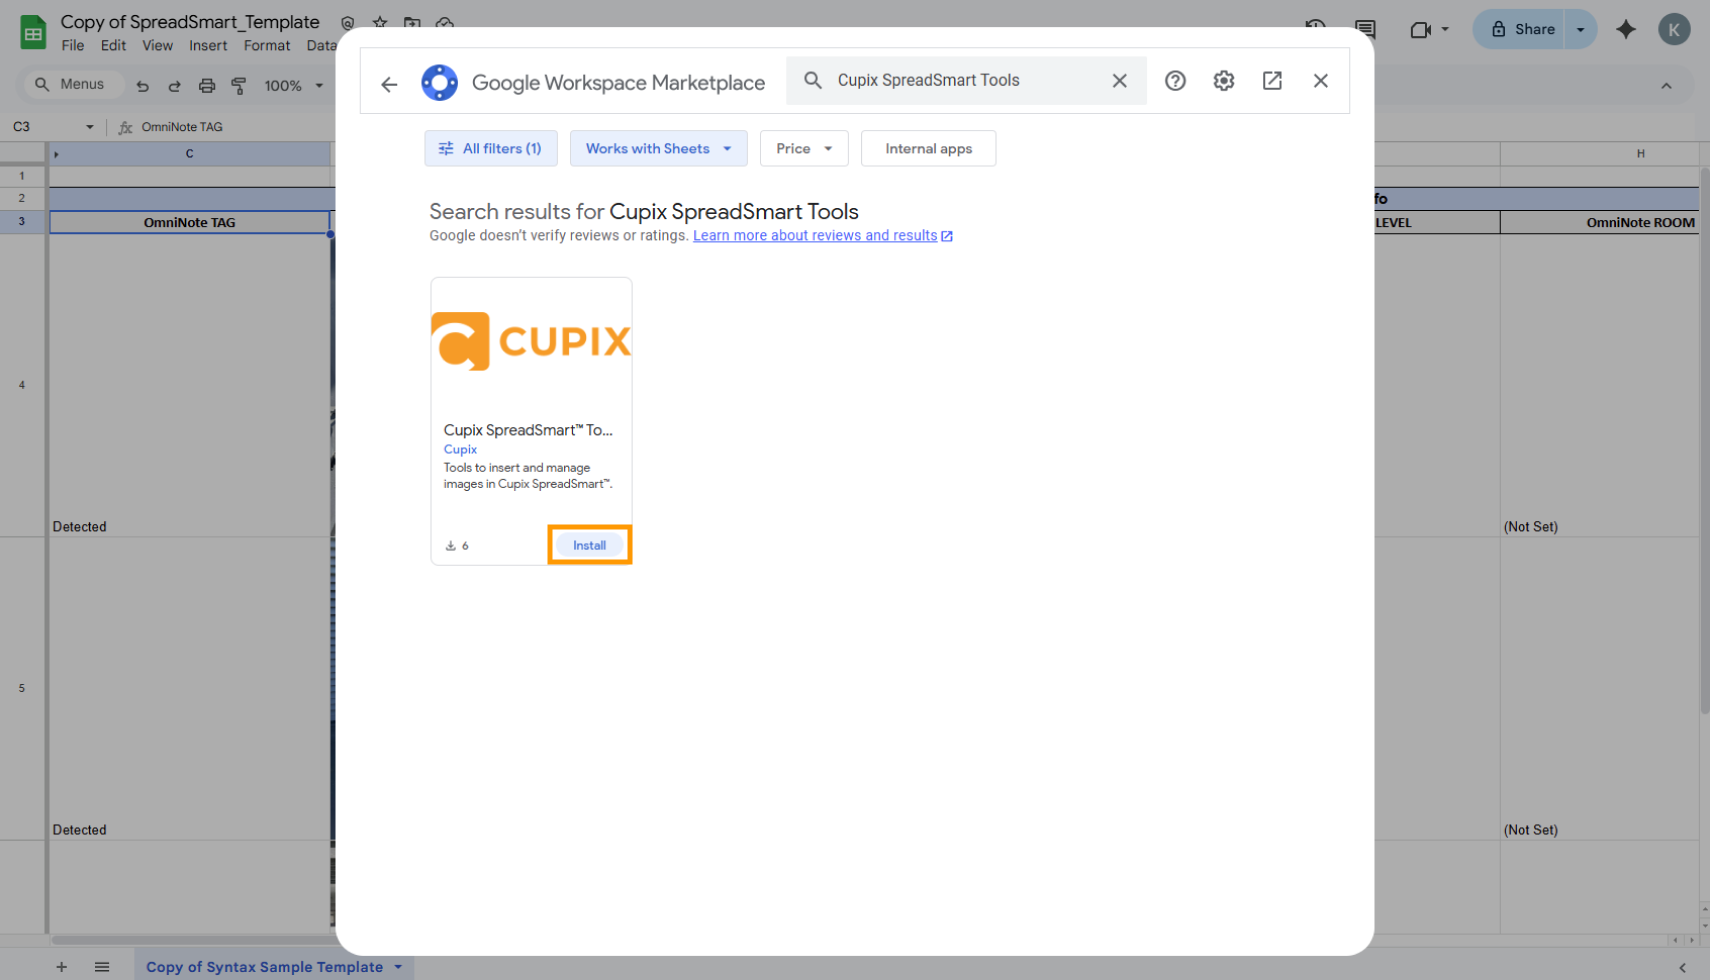Open the sheet tab options arrow
The height and width of the screenshot is (980, 1710).
click(399, 967)
